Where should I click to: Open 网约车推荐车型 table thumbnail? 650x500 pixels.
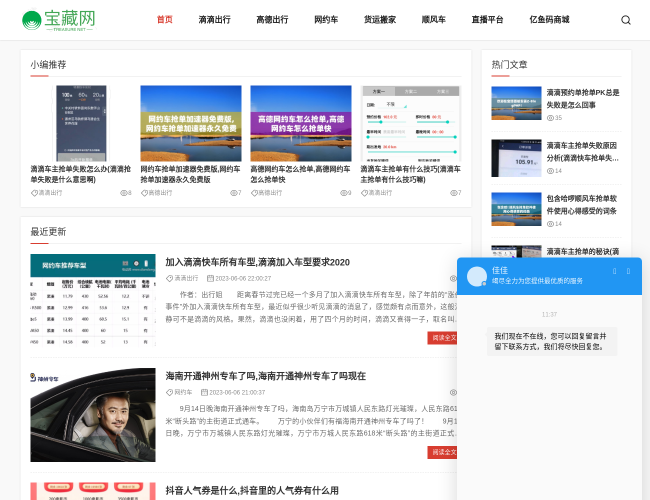click(93, 301)
